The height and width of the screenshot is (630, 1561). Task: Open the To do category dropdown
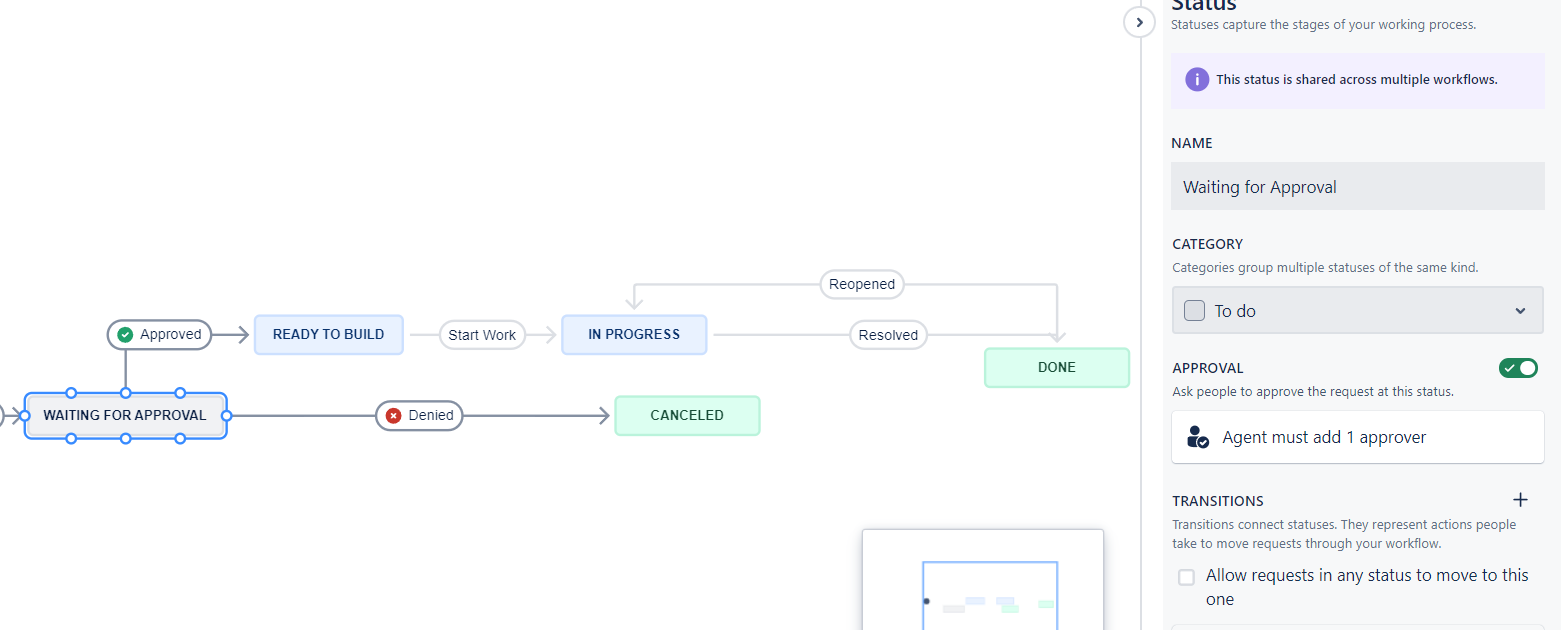[x=1357, y=311]
